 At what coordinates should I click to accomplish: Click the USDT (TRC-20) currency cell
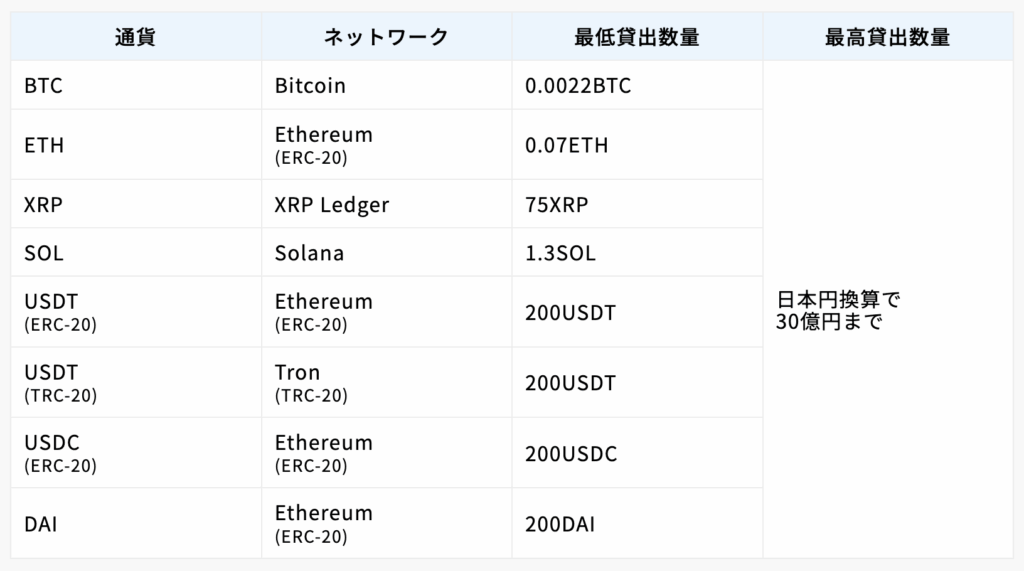60,383
